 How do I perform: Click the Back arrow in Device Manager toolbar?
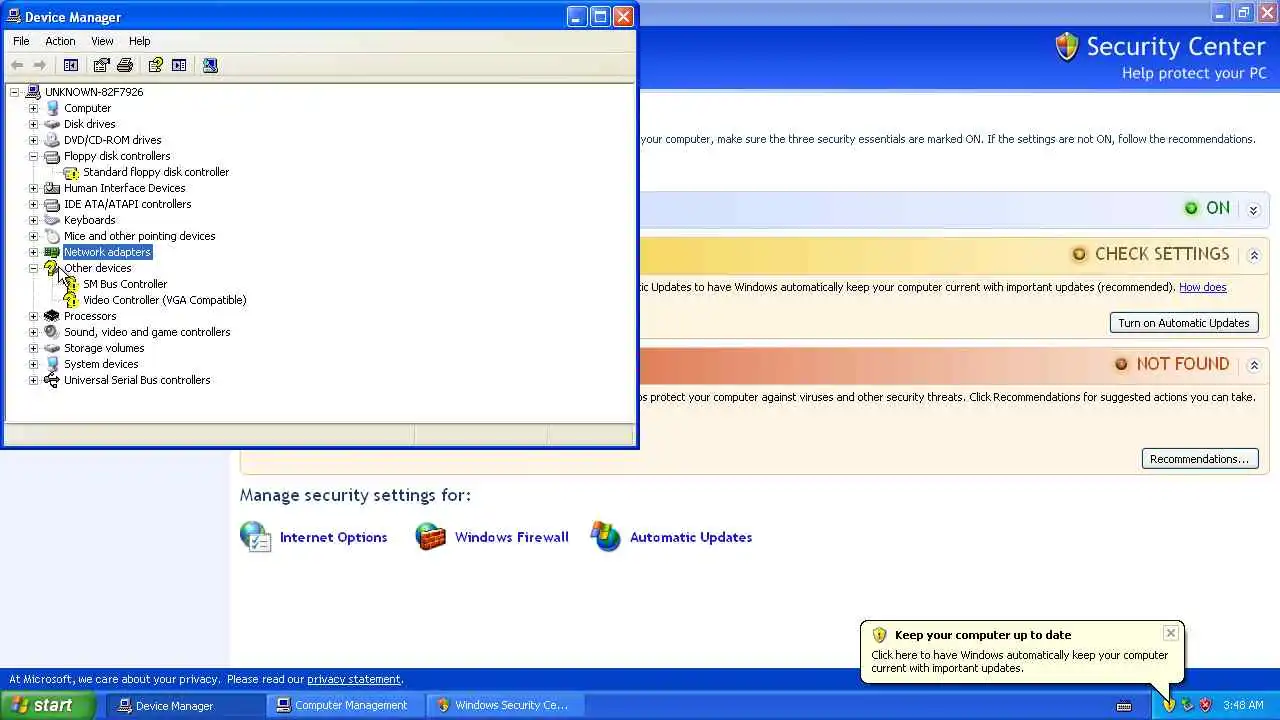[17, 65]
